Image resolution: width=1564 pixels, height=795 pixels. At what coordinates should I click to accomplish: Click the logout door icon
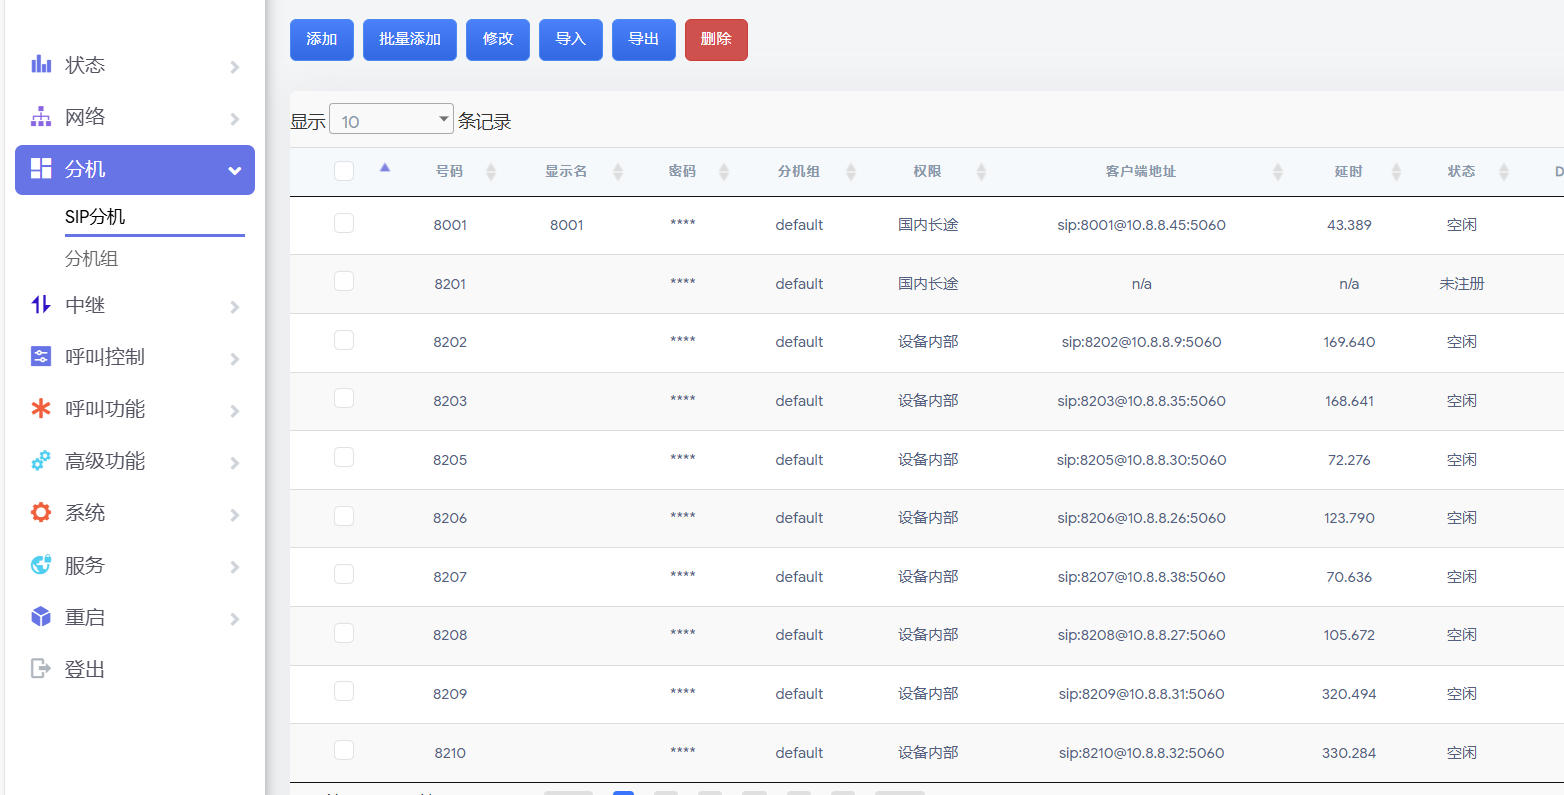[41, 669]
